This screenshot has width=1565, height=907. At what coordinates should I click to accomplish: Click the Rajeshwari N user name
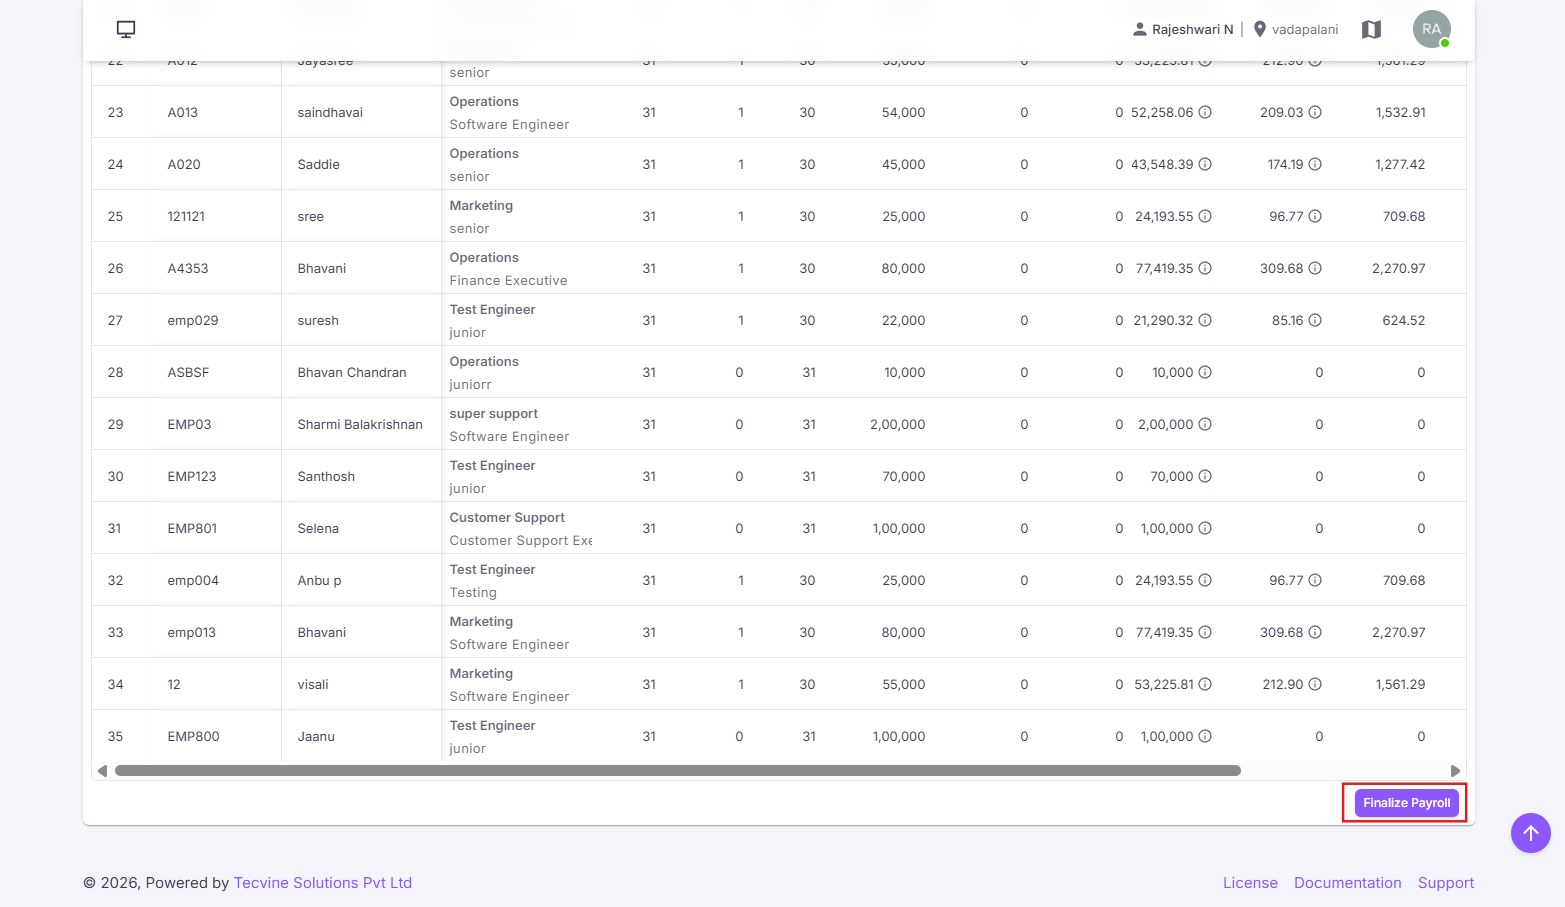pyautogui.click(x=1192, y=29)
